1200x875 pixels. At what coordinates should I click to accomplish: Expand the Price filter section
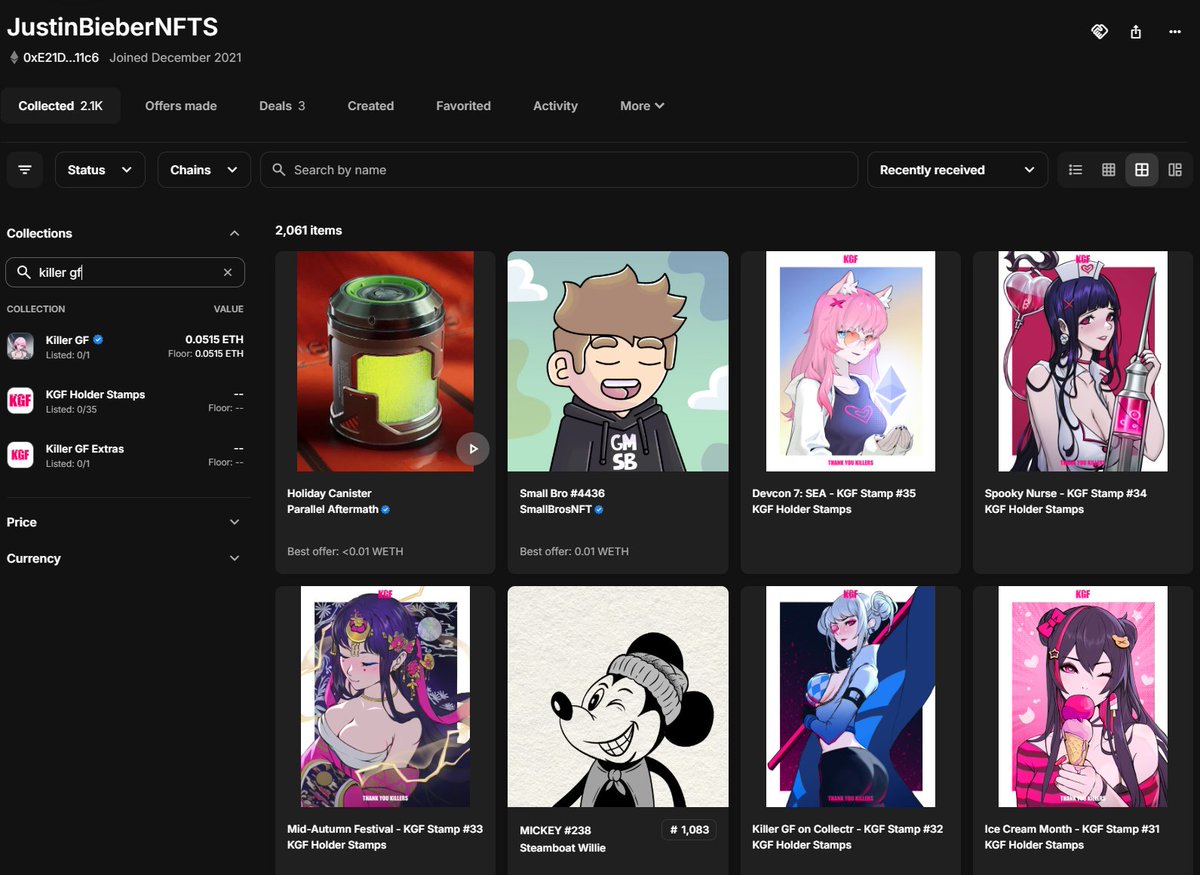pyautogui.click(x=125, y=522)
